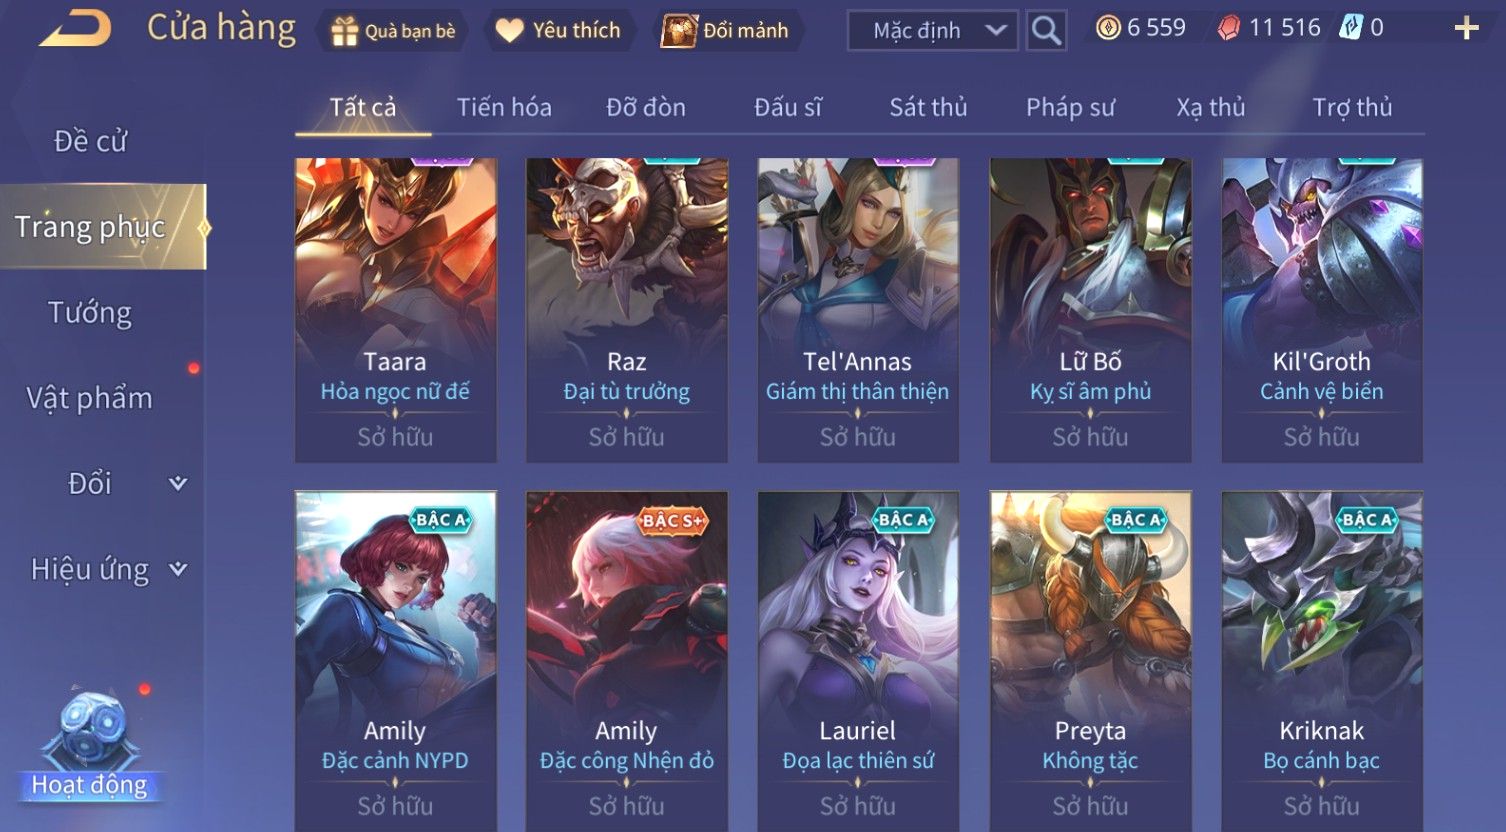Tap the gold coin balance icon
This screenshot has width=1506, height=832.
click(1108, 28)
